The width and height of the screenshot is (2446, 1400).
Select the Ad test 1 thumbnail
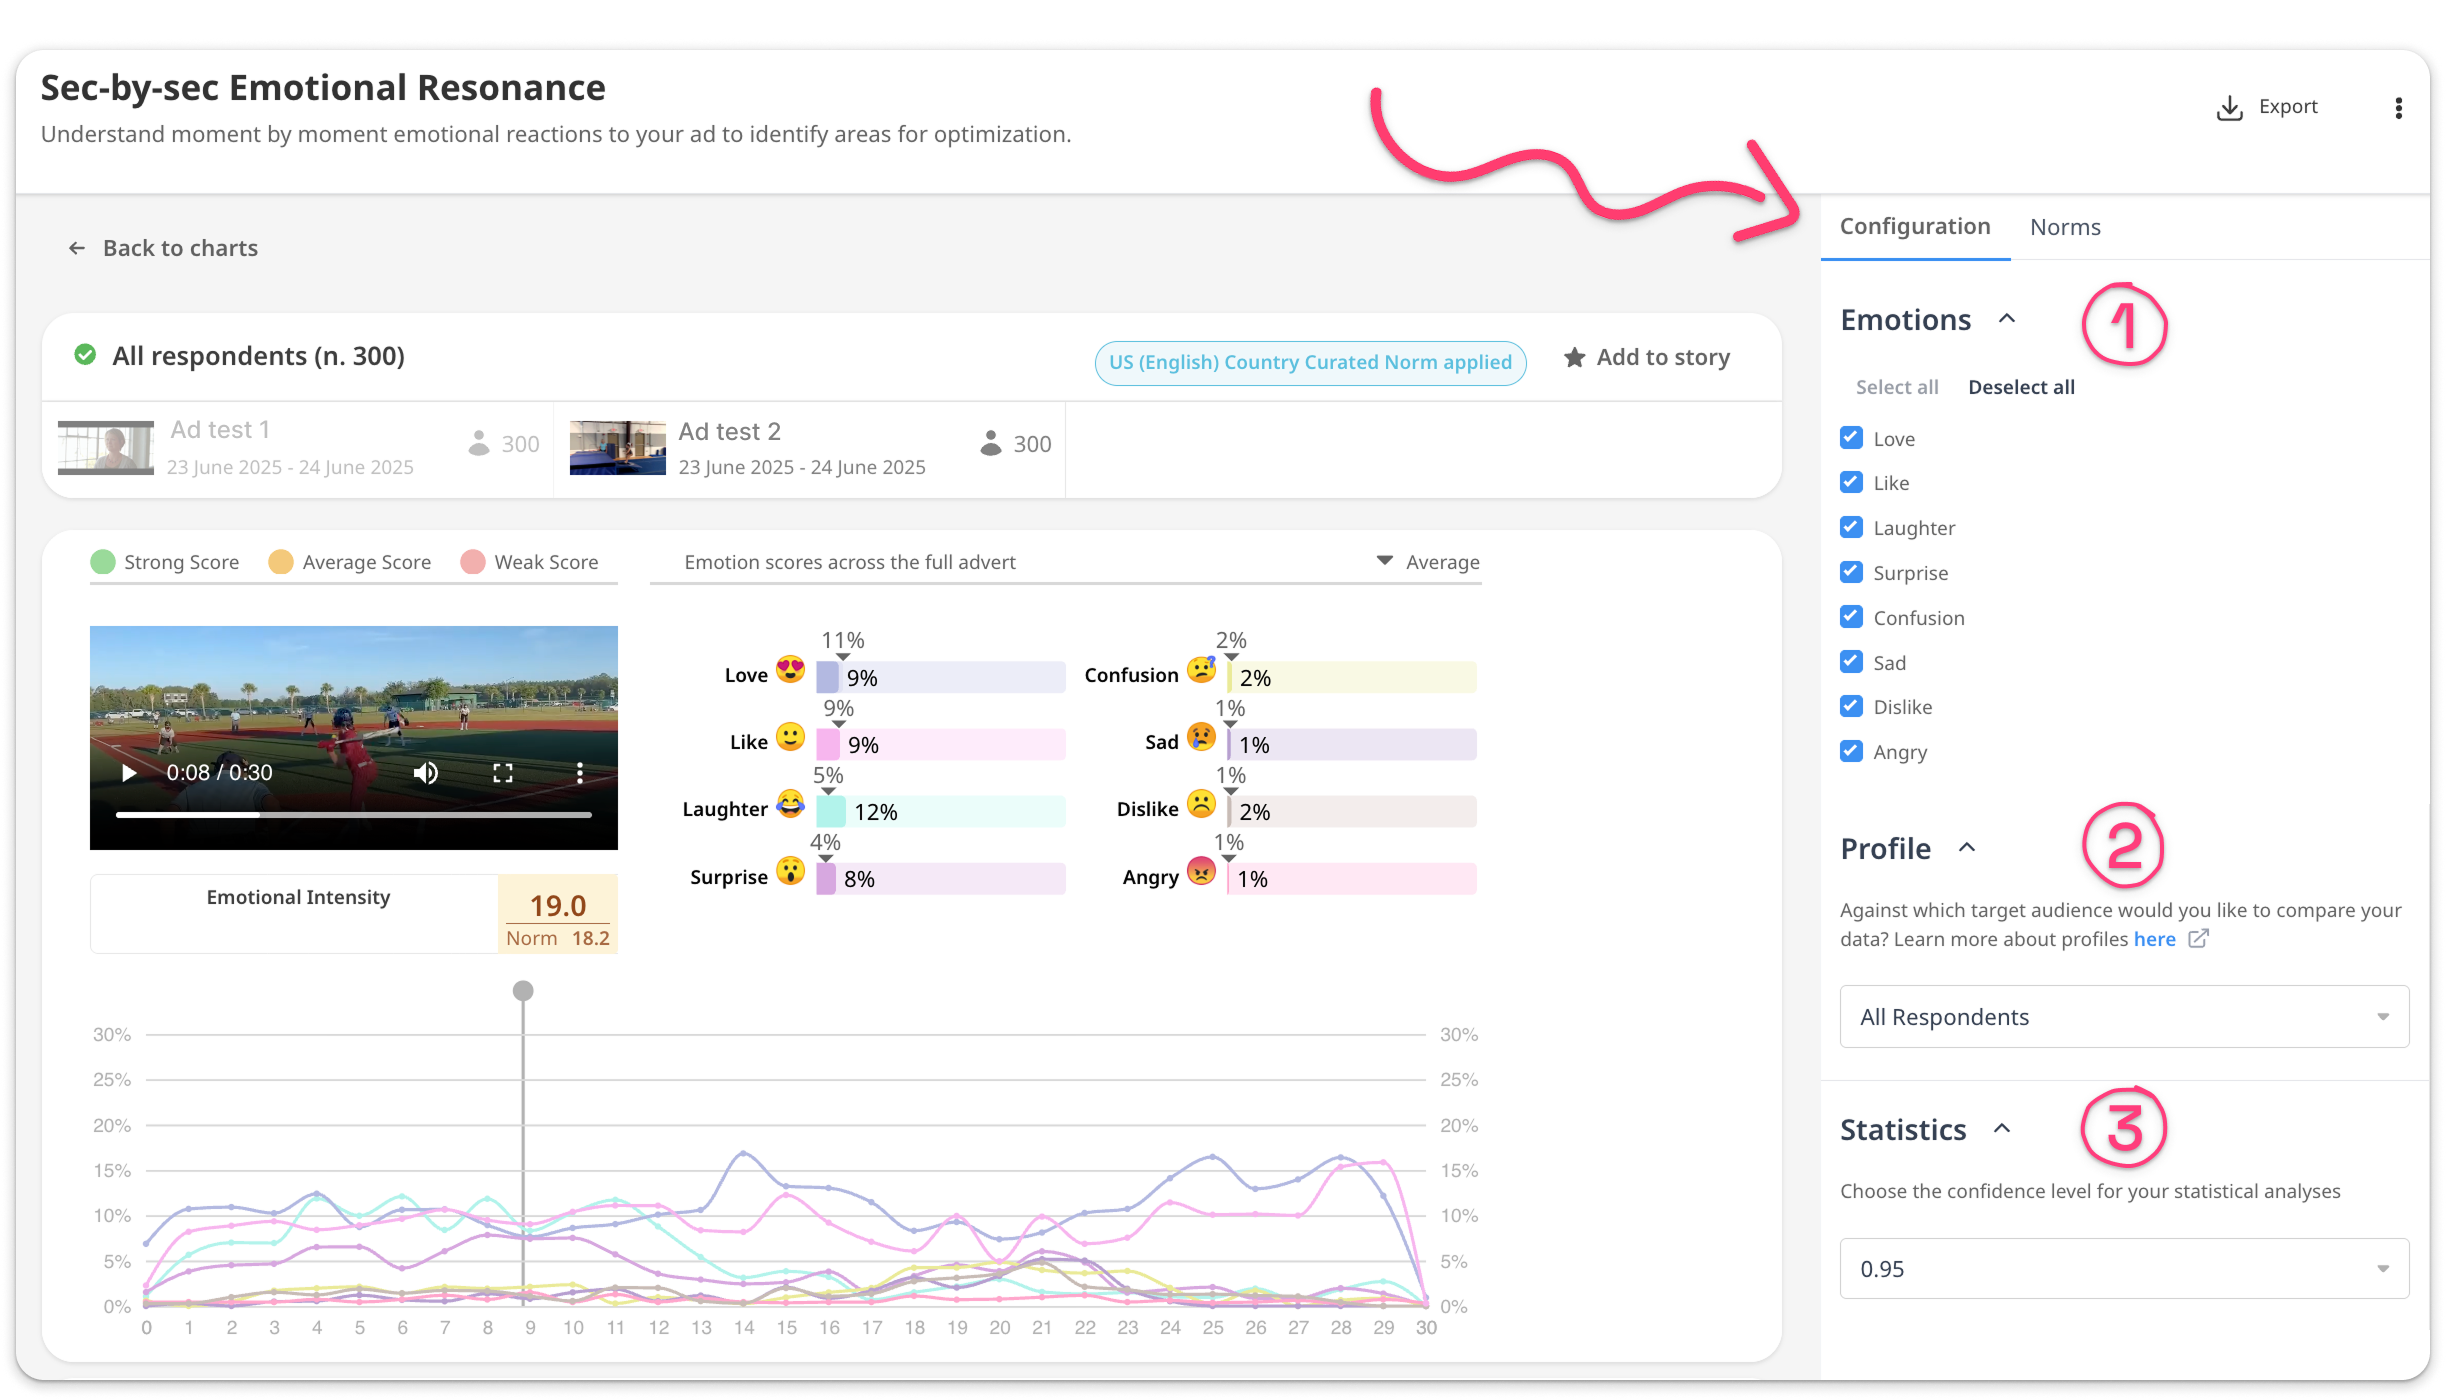pyautogui.click(x=106, y=447)
